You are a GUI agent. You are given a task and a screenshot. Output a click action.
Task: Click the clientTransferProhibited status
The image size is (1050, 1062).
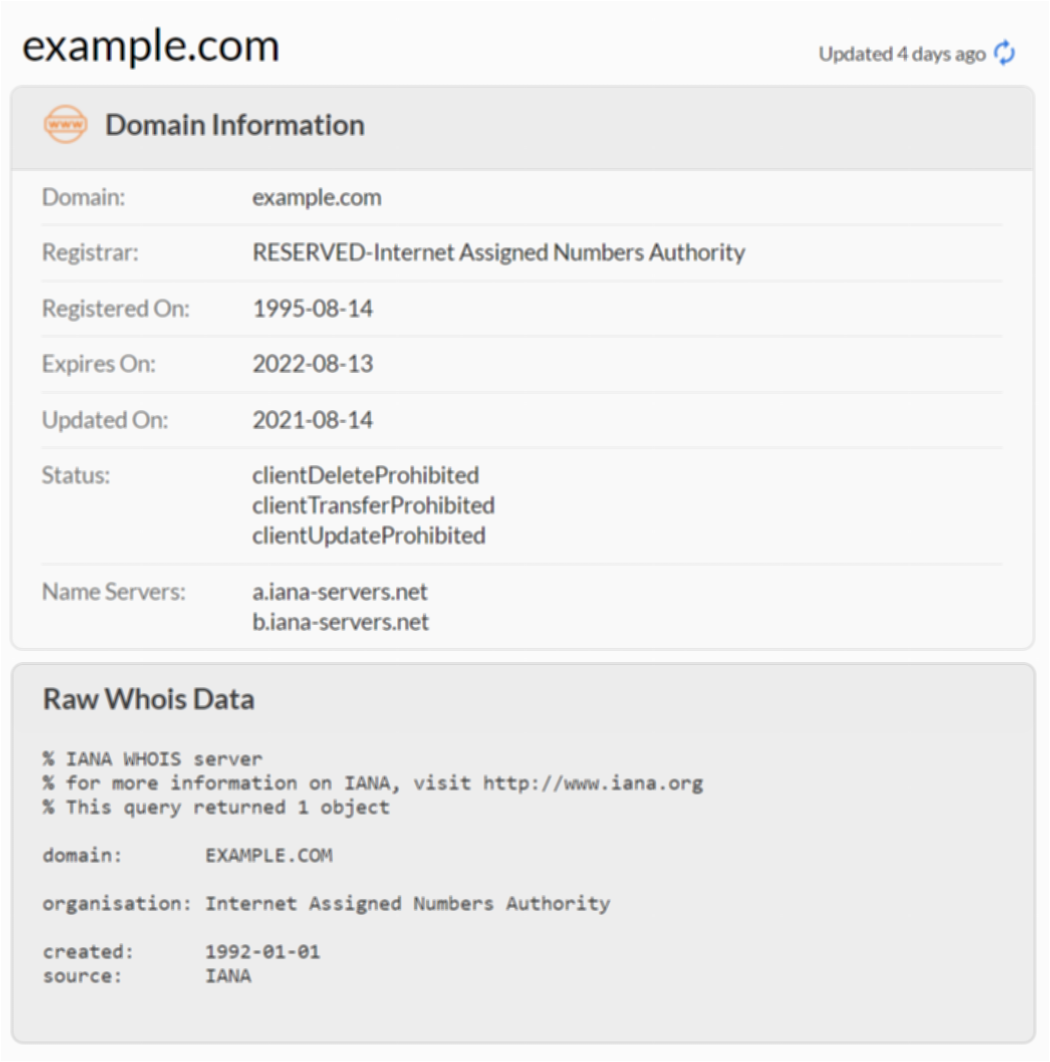(373, 505)
